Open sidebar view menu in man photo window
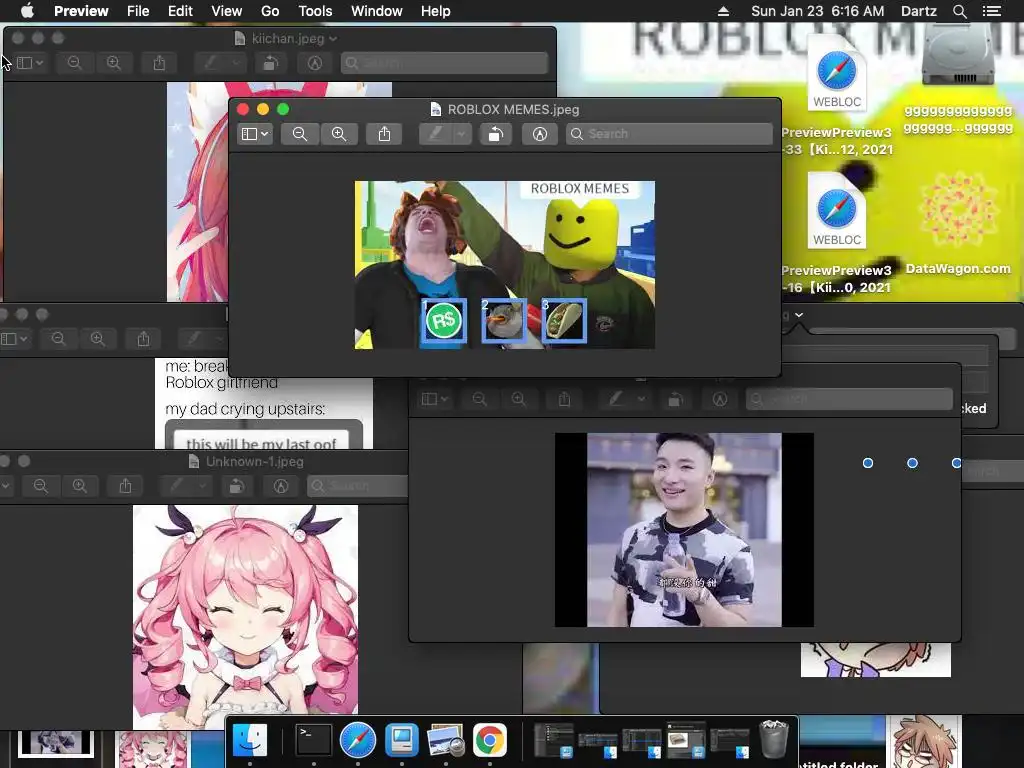1024x768 pixels. click(434, 399)
